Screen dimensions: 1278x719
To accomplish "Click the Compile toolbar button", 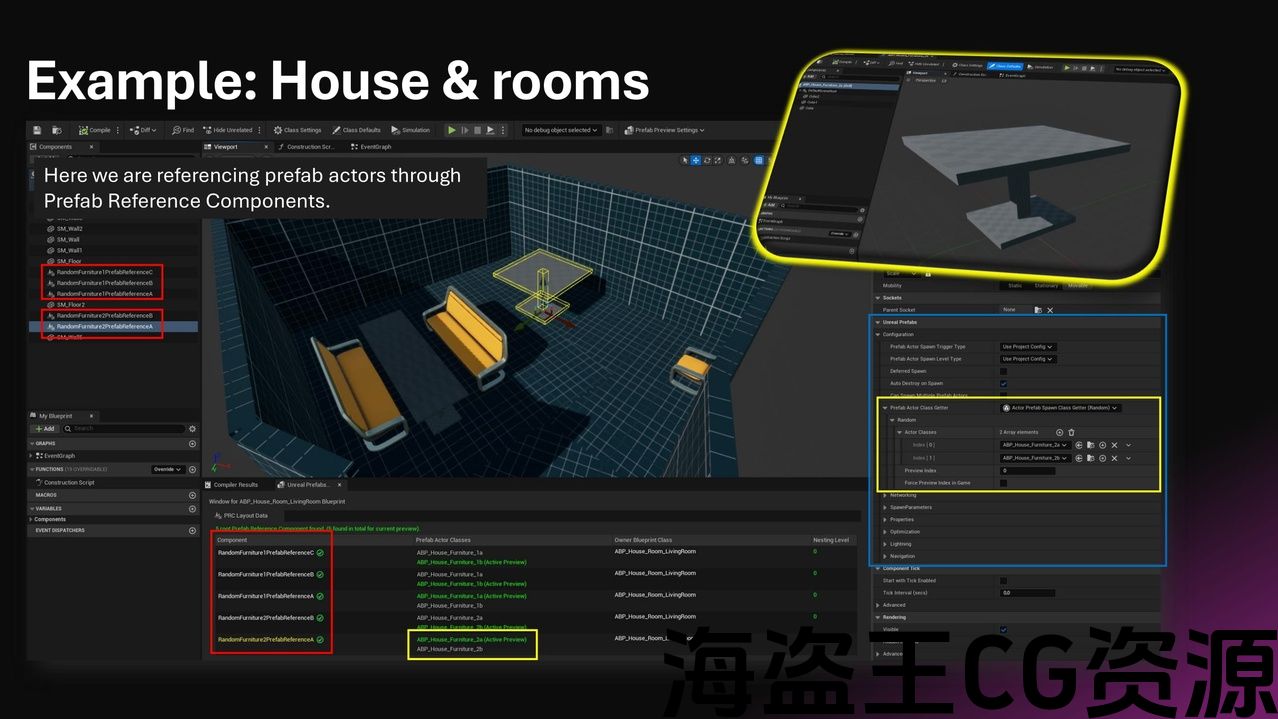I will click(x=94, y=130).
